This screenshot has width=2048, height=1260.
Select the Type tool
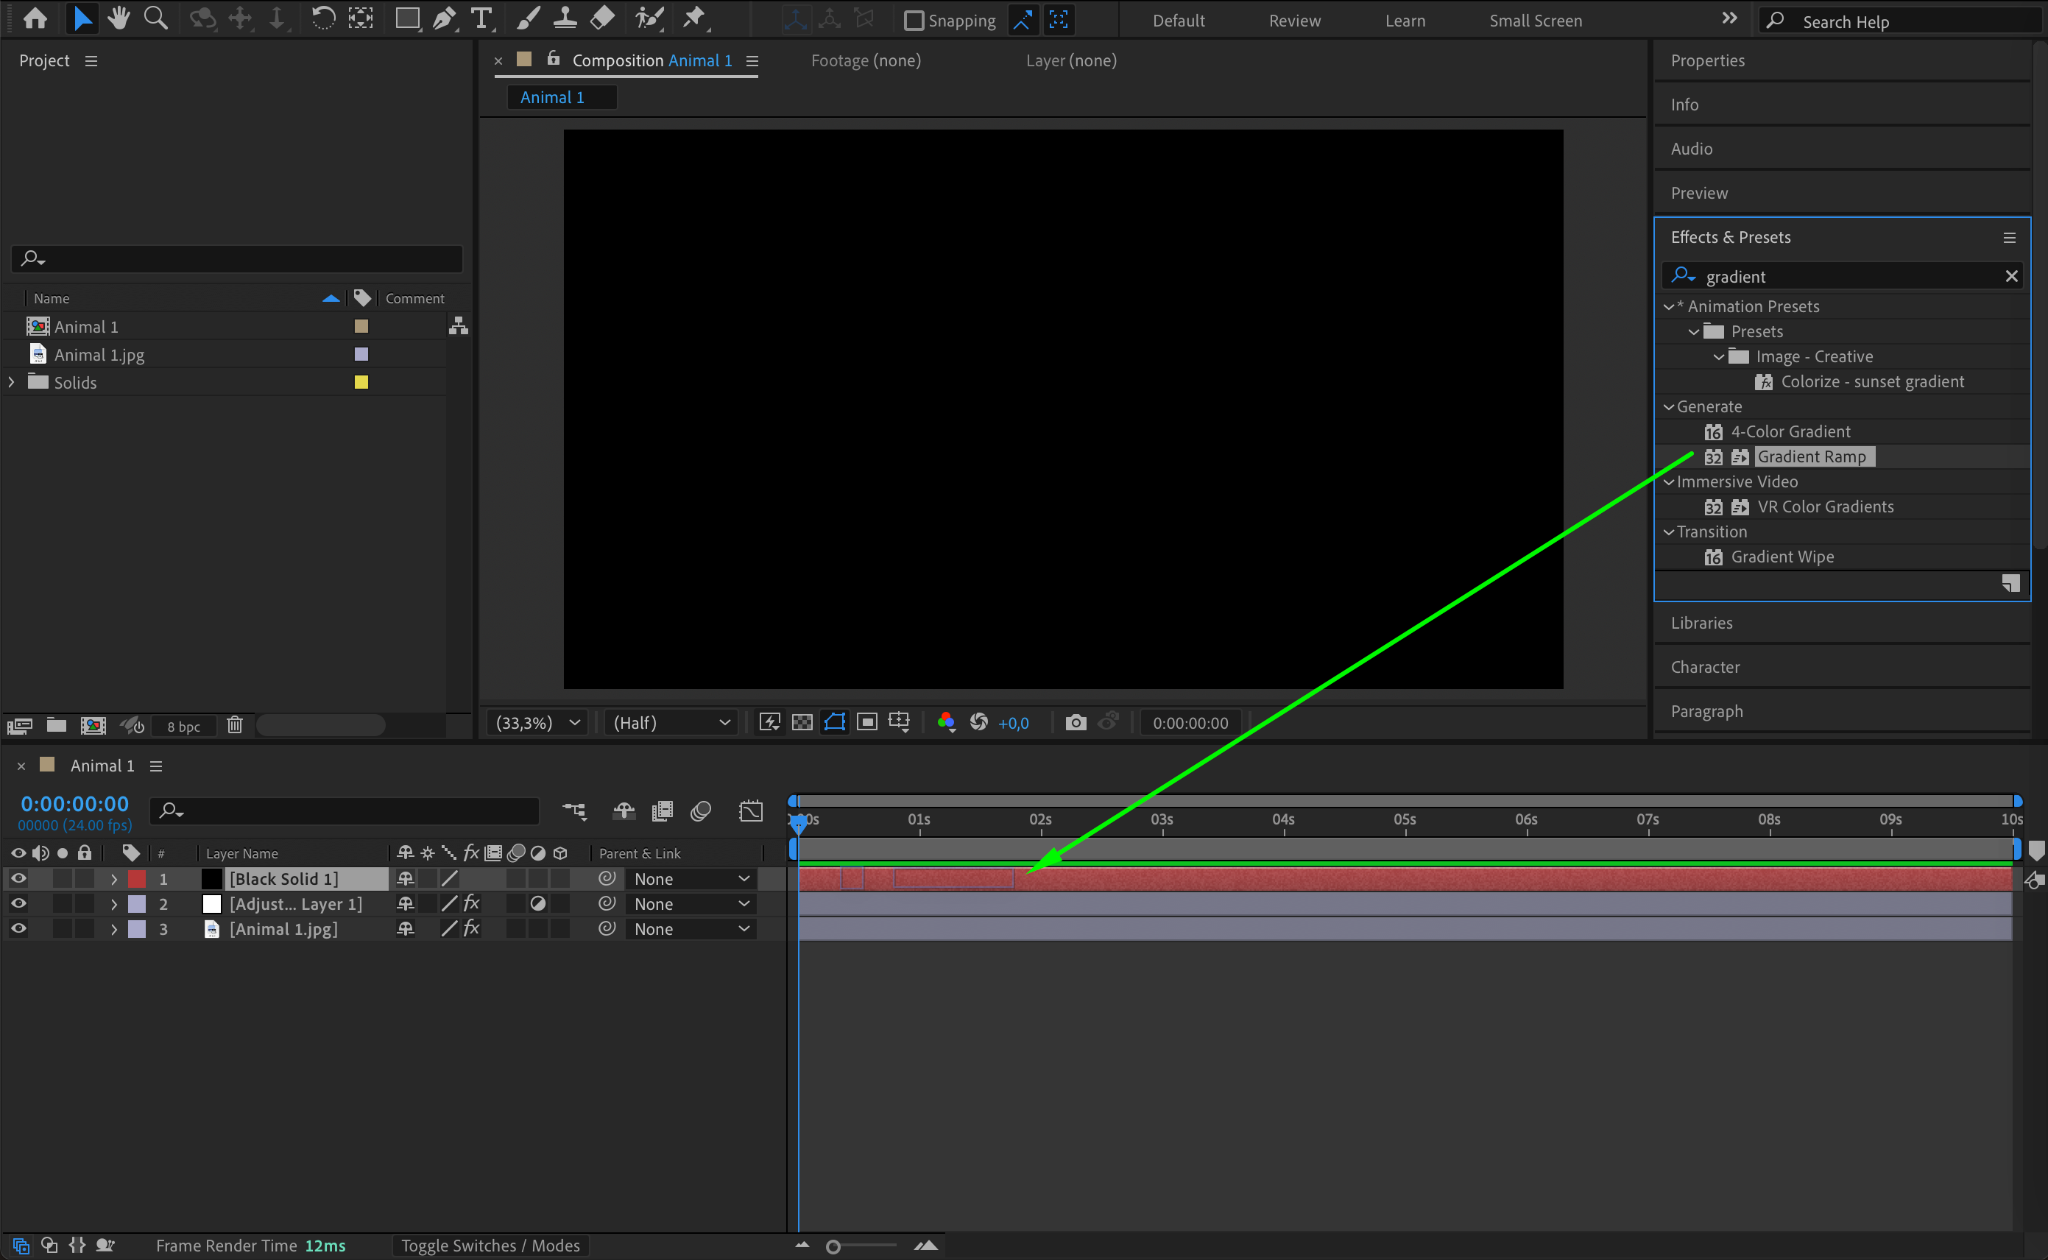pyautogui.click(x=482, y=18)
